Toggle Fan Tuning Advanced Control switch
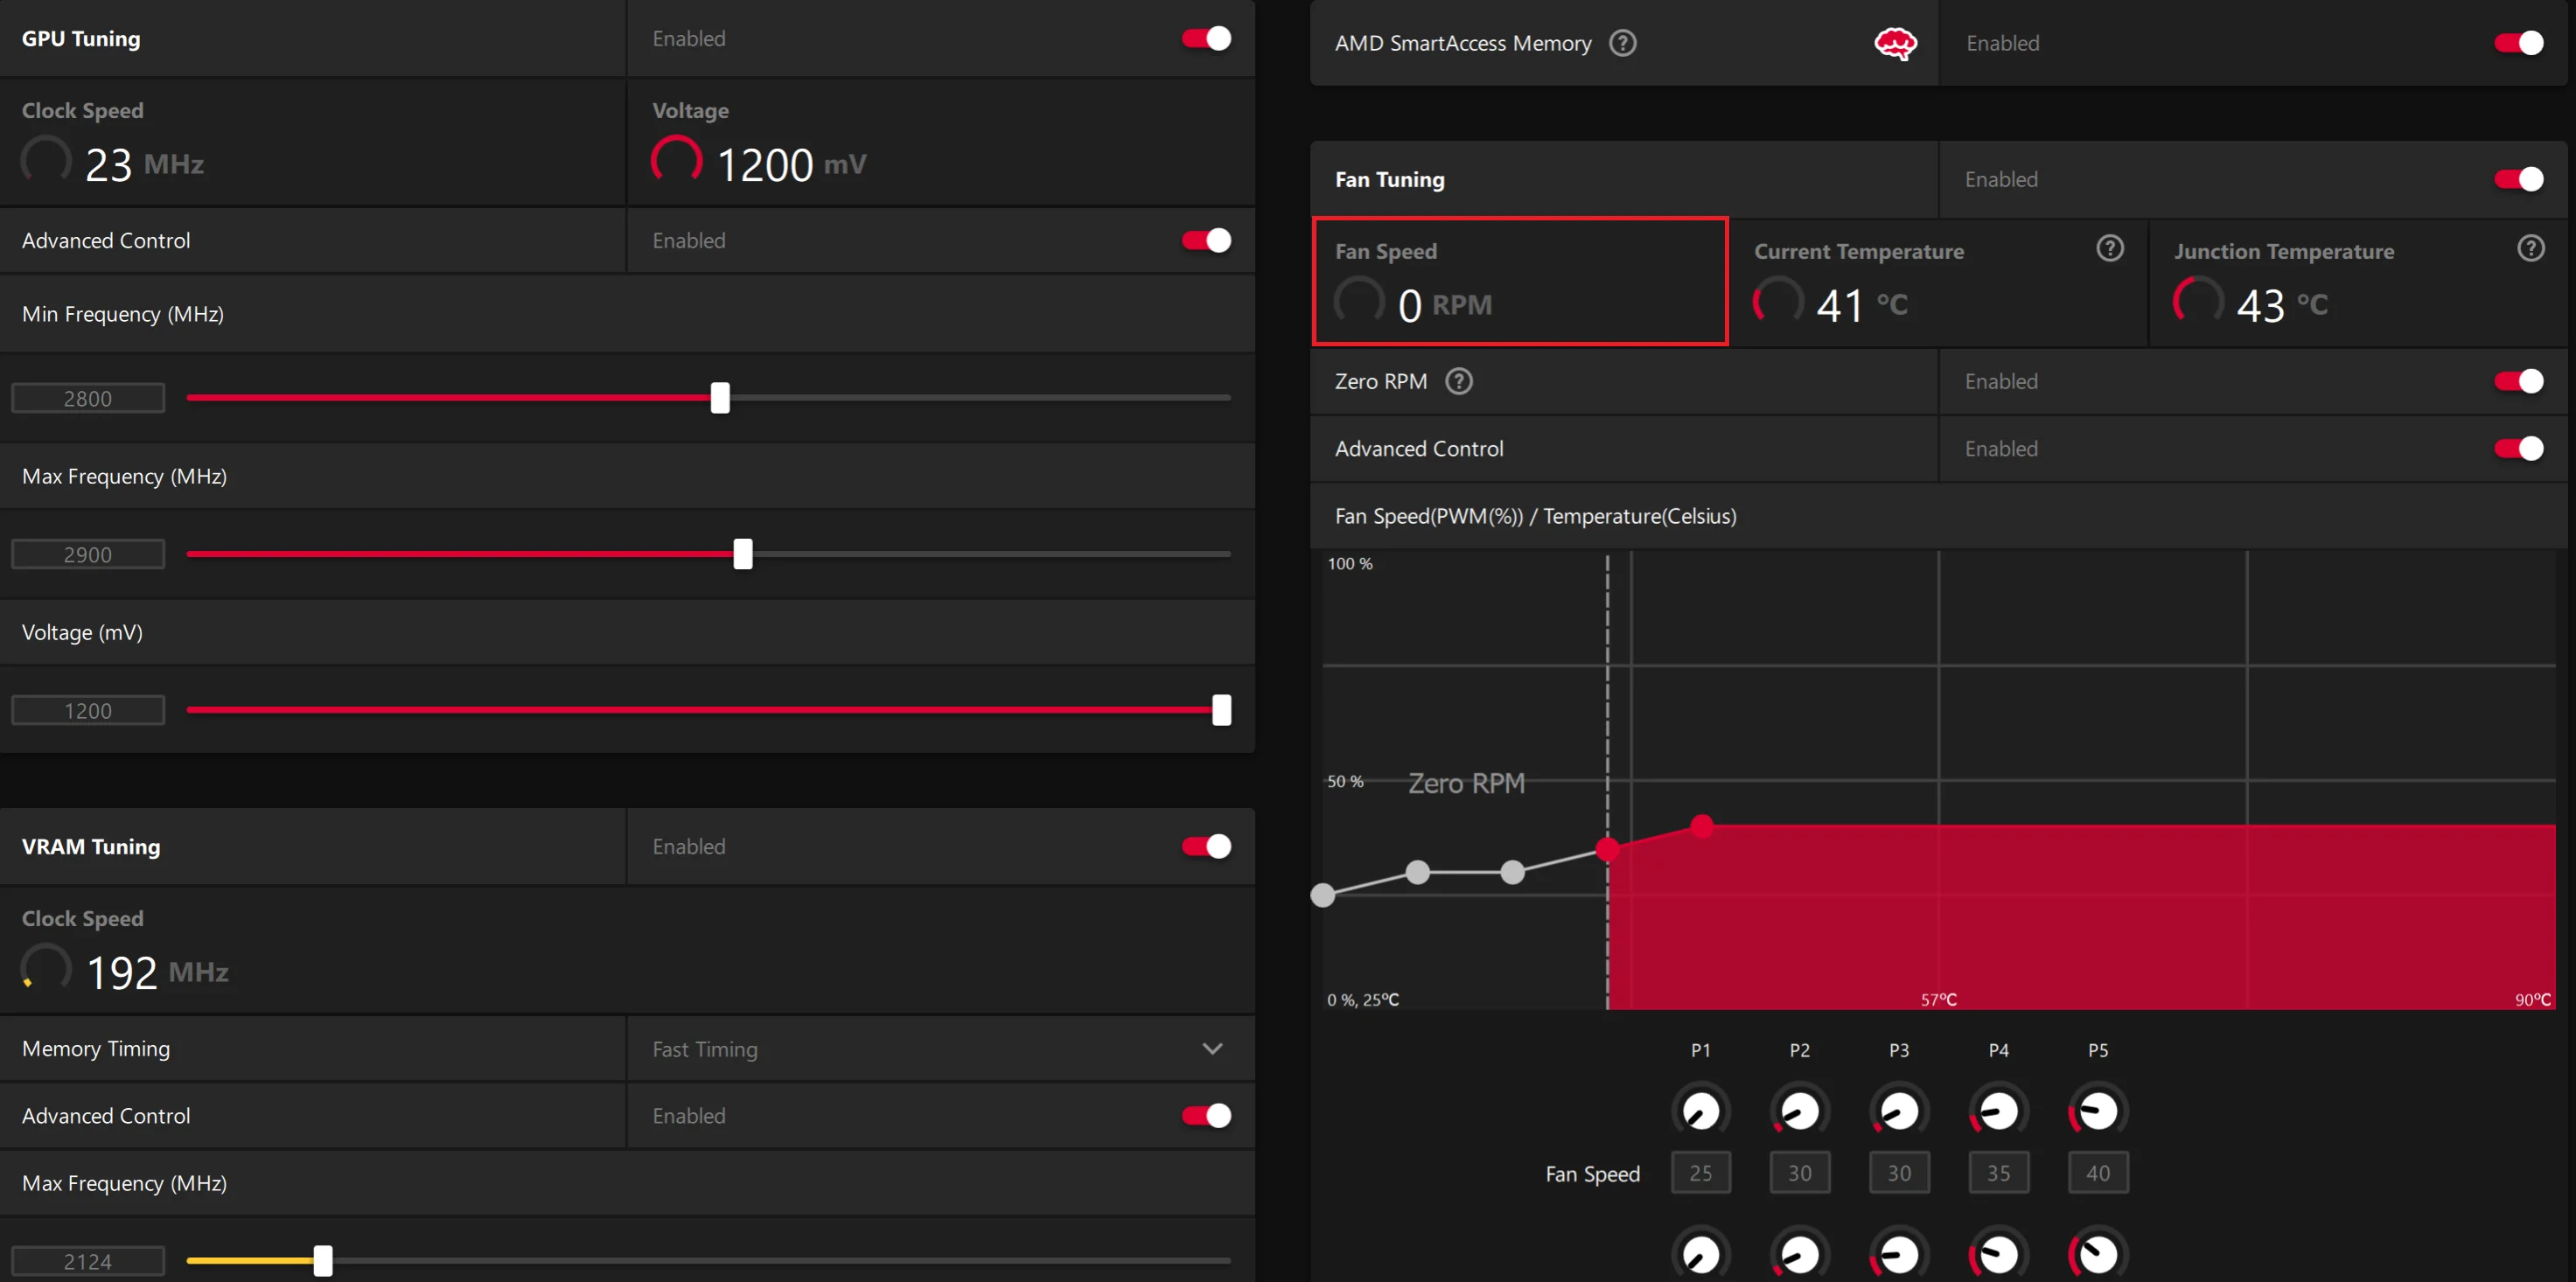Screen dimensions: 2576x1282 point(2518,448)
